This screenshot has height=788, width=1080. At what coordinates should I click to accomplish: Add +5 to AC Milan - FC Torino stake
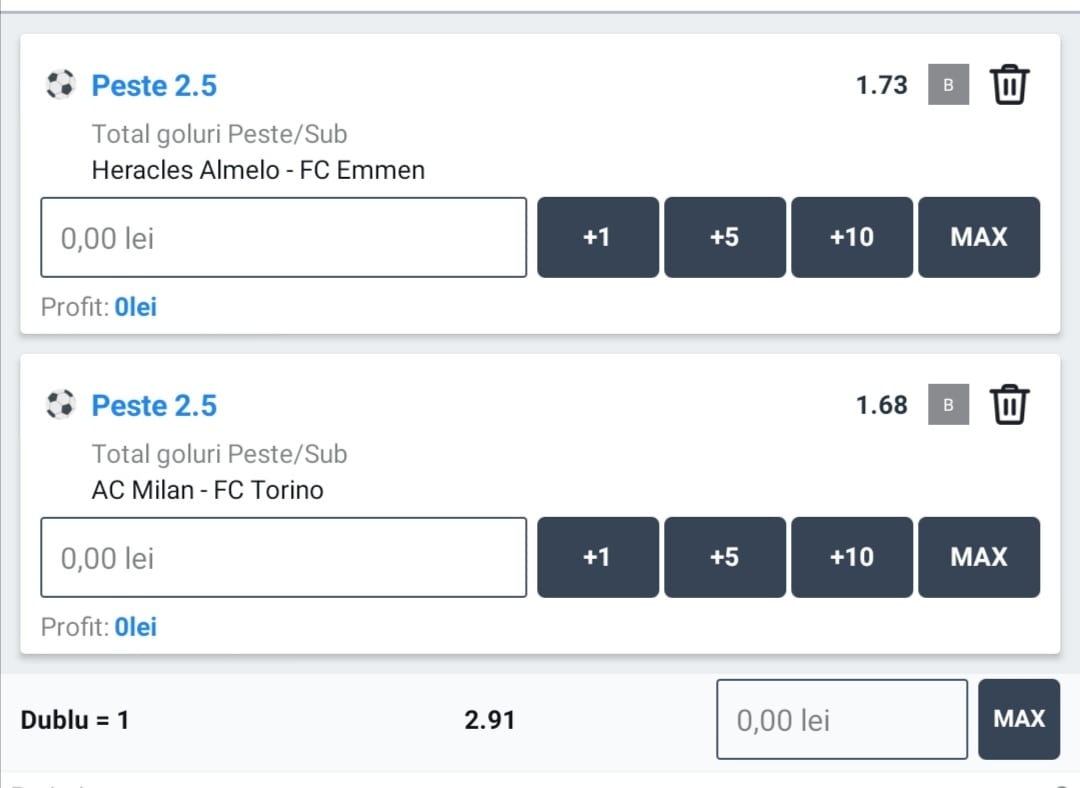pos(725,557)
